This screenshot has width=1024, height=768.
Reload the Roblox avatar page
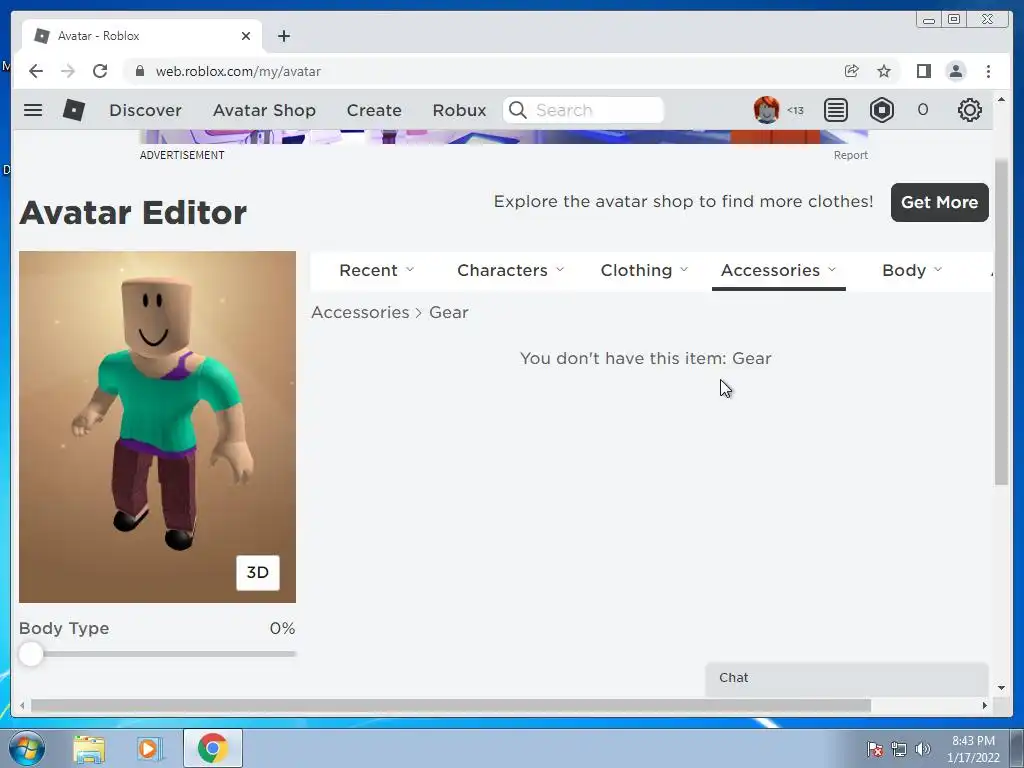click(x=100, y=71)
